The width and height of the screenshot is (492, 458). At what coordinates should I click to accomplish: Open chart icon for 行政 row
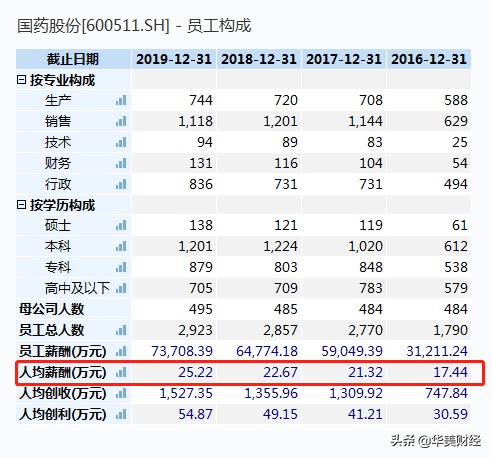[121, 184]
